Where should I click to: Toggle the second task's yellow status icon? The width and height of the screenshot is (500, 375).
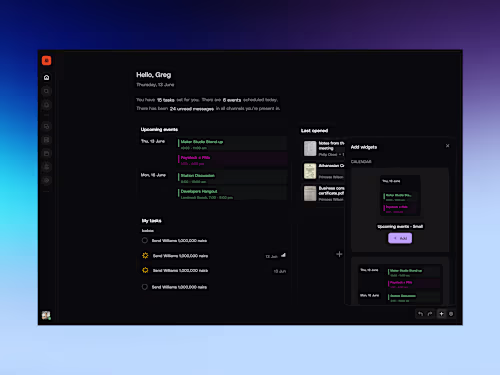click(145, 256)
